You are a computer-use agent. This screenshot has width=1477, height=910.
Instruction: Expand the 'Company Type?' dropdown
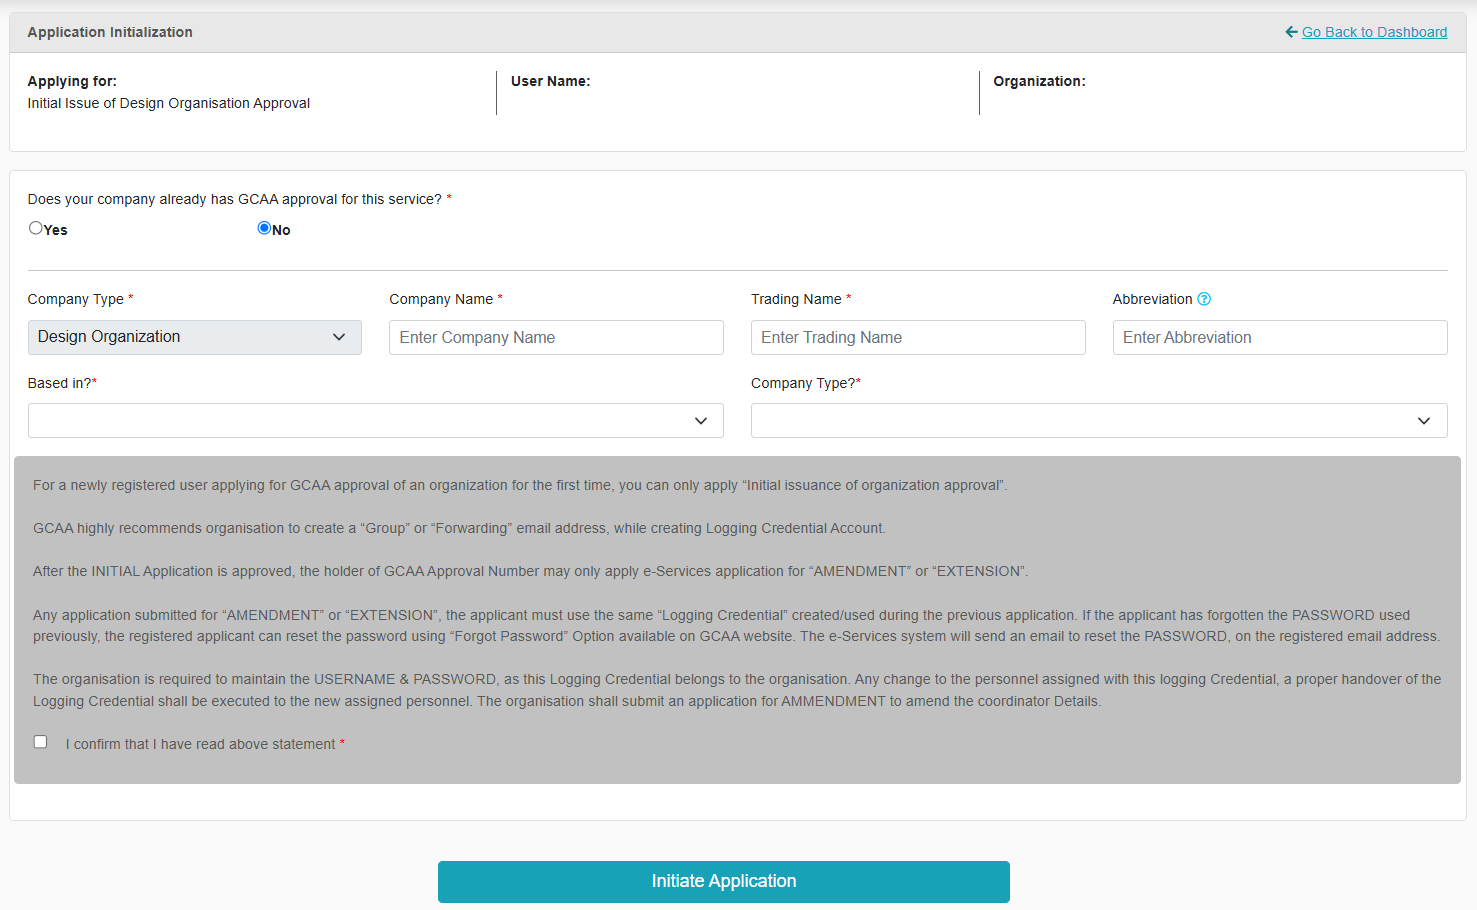tap(1099, 421)
